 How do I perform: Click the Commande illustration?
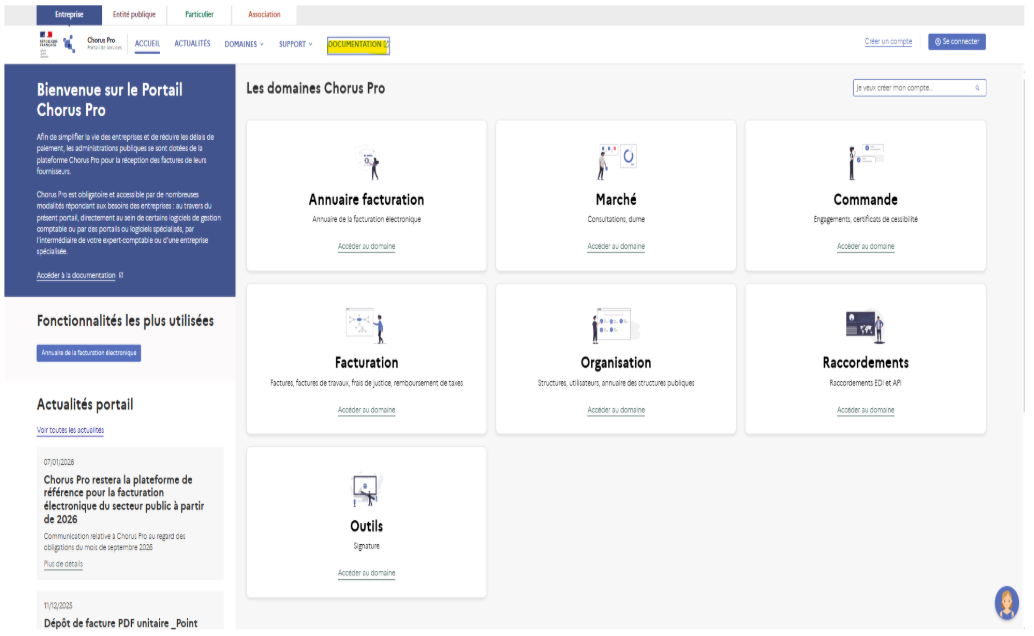tap(865, 162)
